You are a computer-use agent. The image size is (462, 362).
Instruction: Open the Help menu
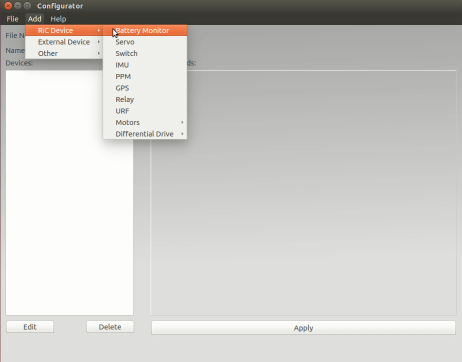click(x=58, y=19)
